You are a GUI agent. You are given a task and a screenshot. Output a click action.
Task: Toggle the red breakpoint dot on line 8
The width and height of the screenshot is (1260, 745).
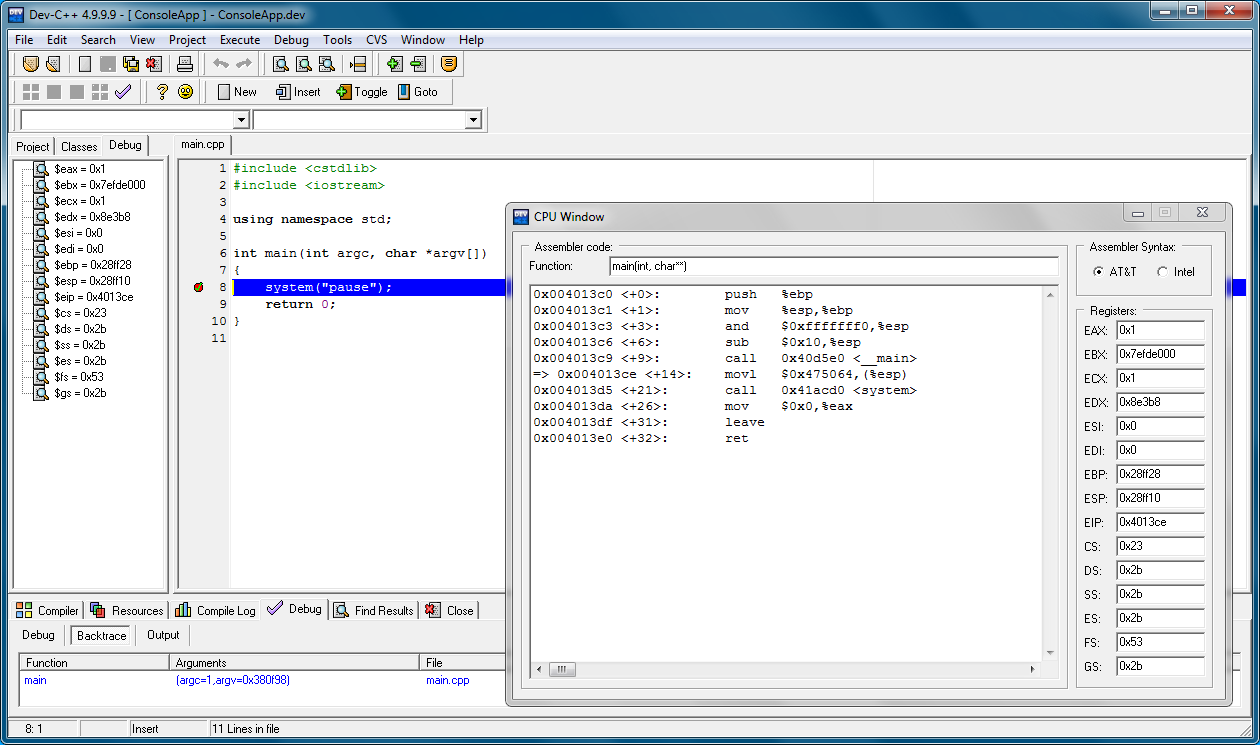198,287
